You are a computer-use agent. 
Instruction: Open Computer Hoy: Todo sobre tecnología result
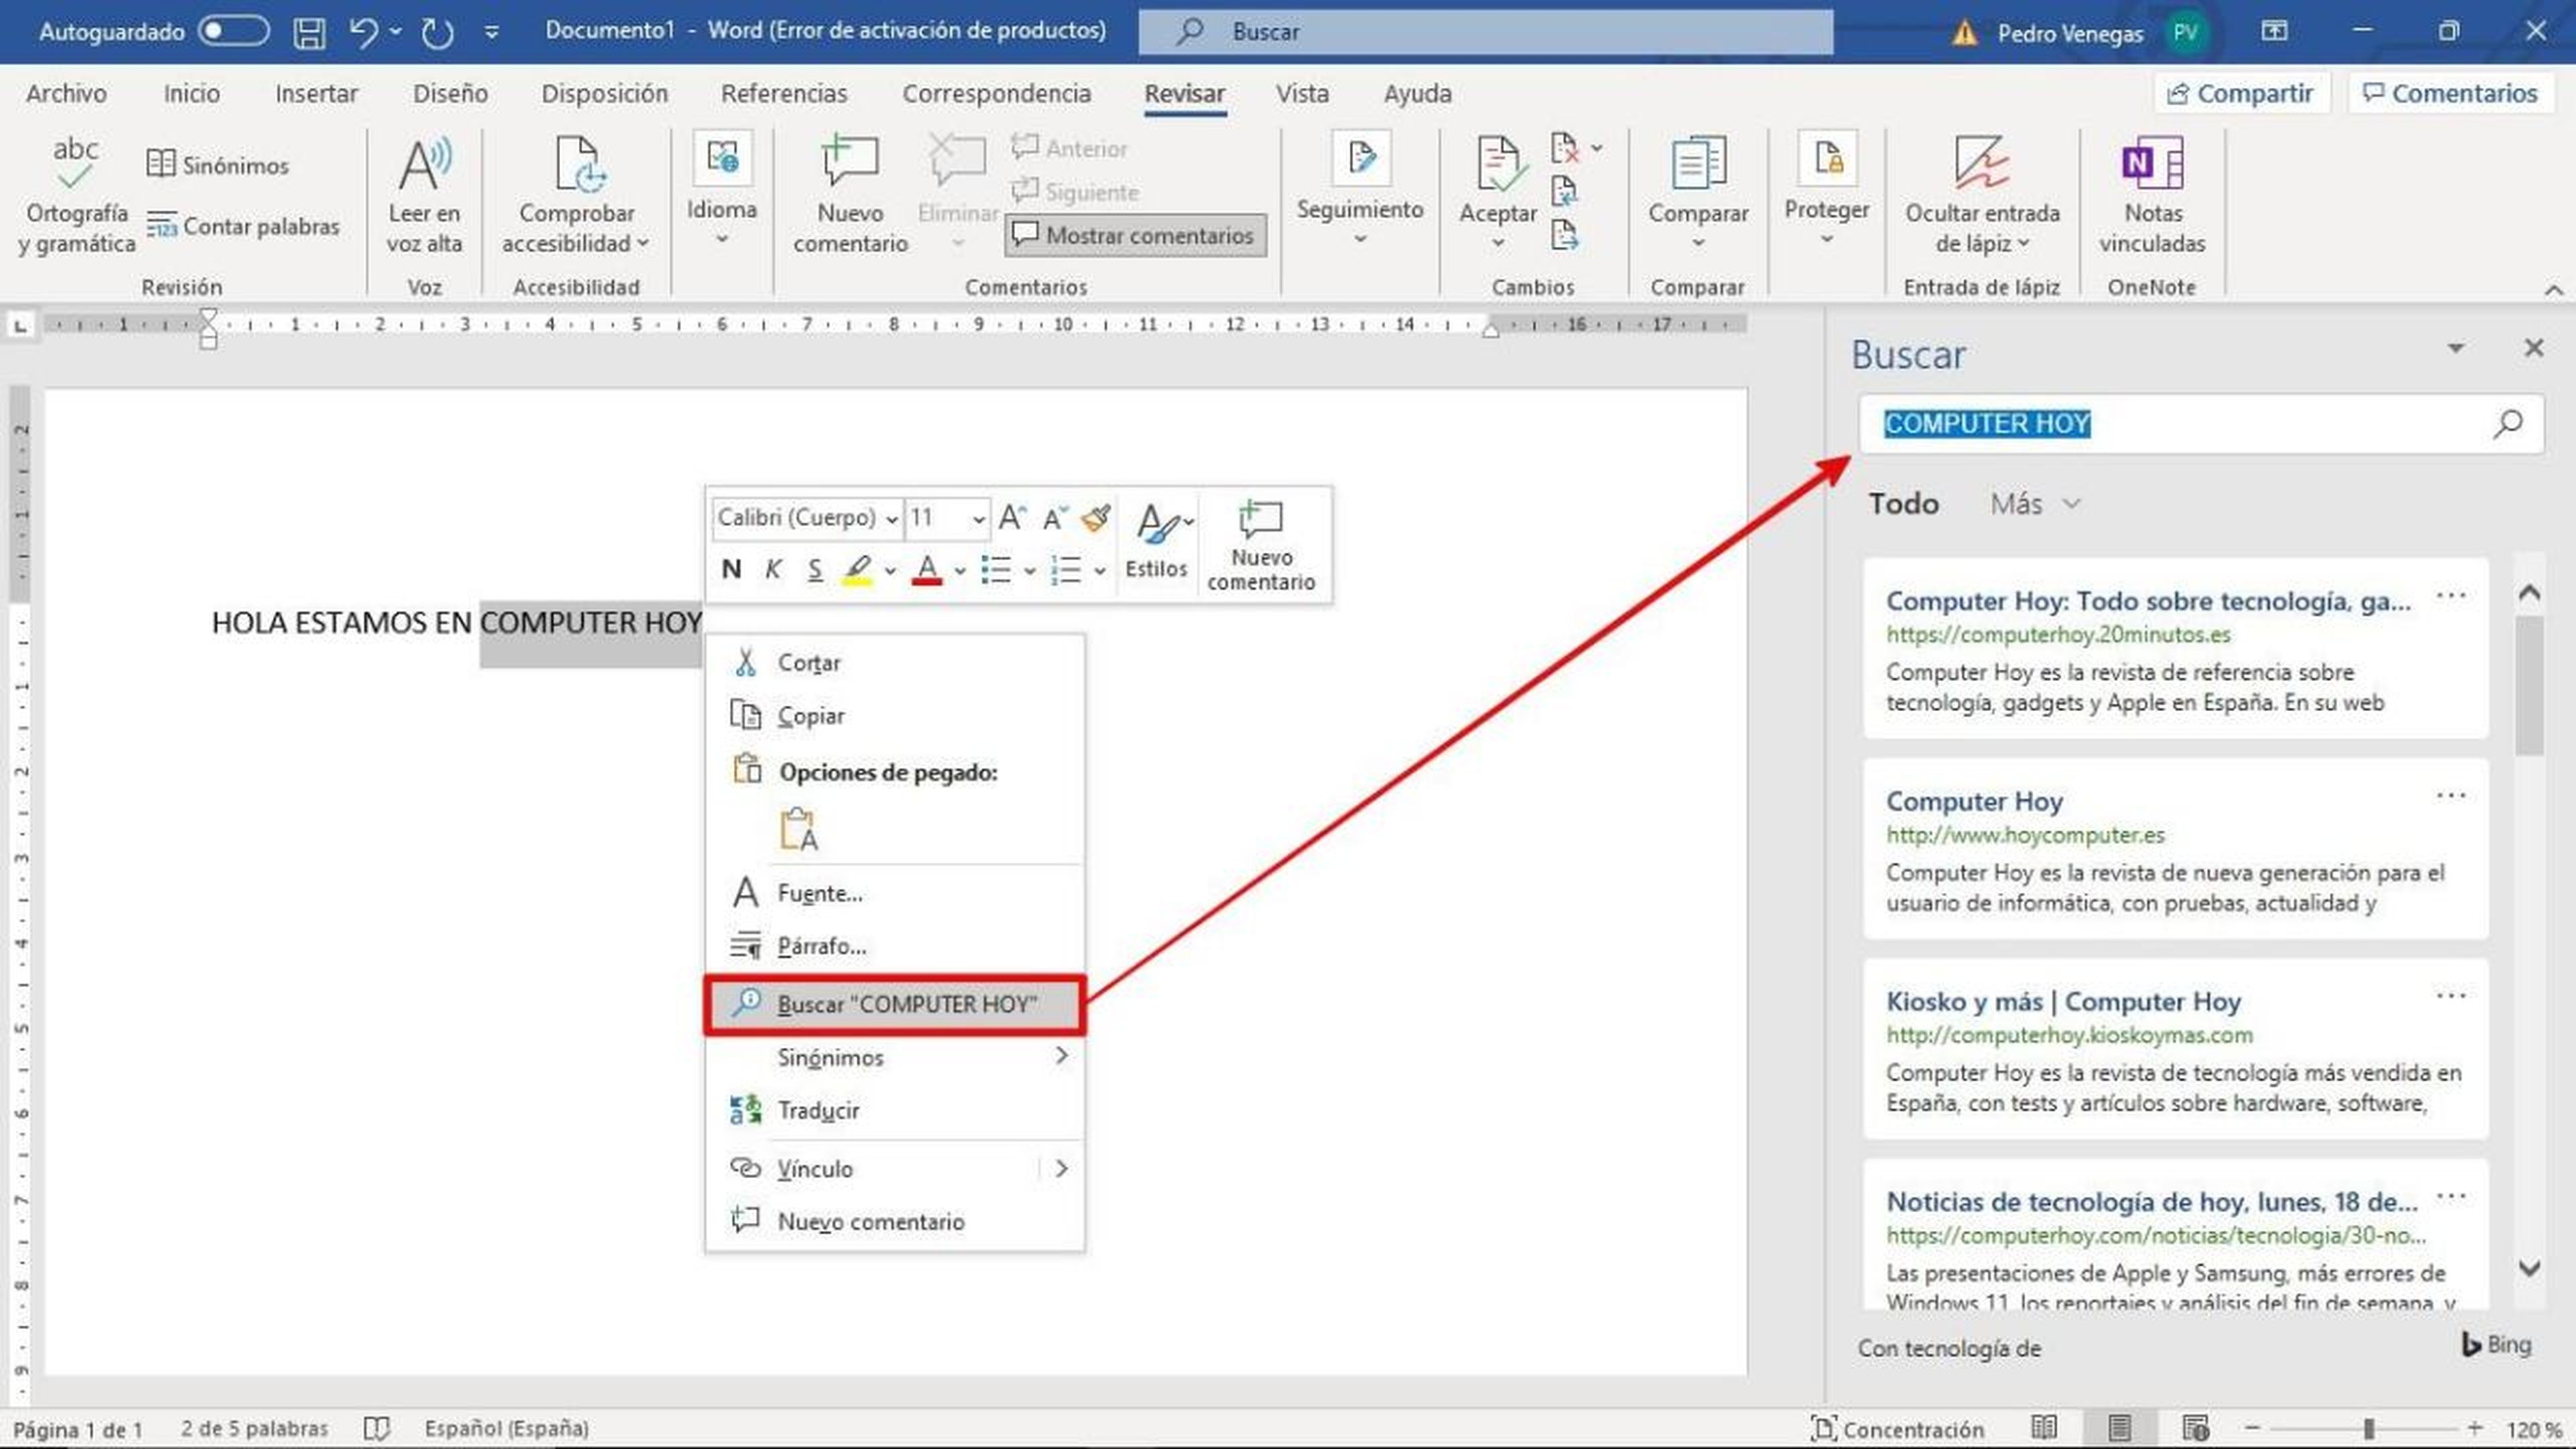pyautogui.click(x=2148, y=601)
